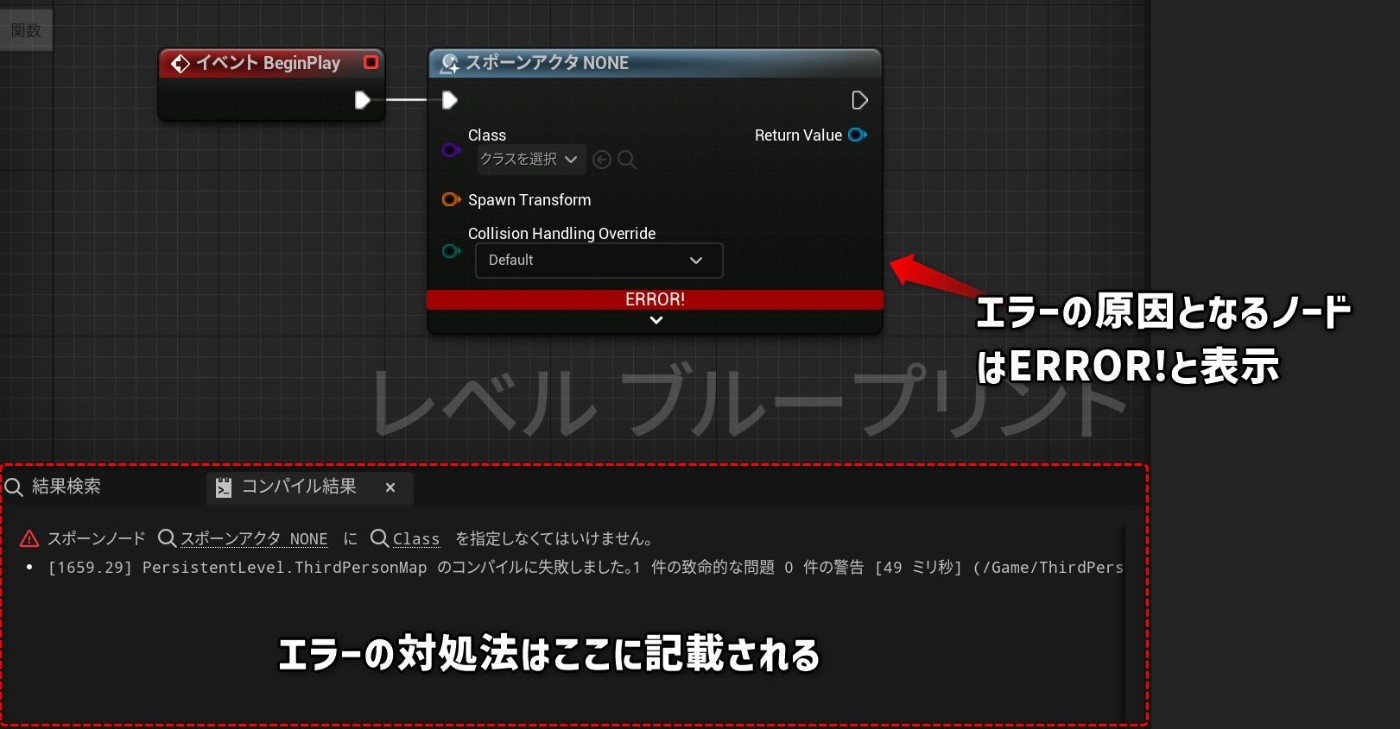Open the クラスを選択 class dropdown
1400x729 pixels.
pos(531,159)
